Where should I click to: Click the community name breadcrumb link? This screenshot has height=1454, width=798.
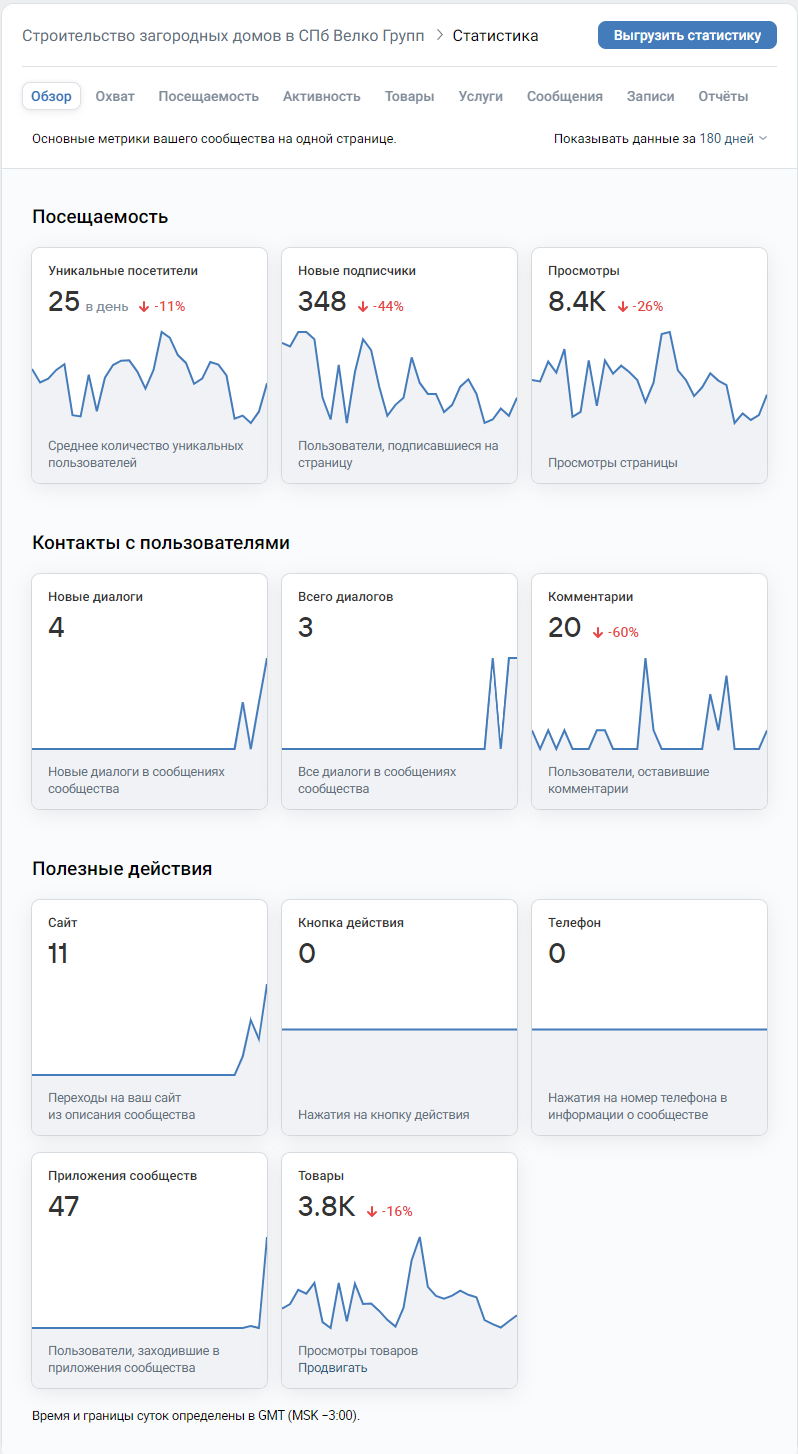(x=223, y=36)
